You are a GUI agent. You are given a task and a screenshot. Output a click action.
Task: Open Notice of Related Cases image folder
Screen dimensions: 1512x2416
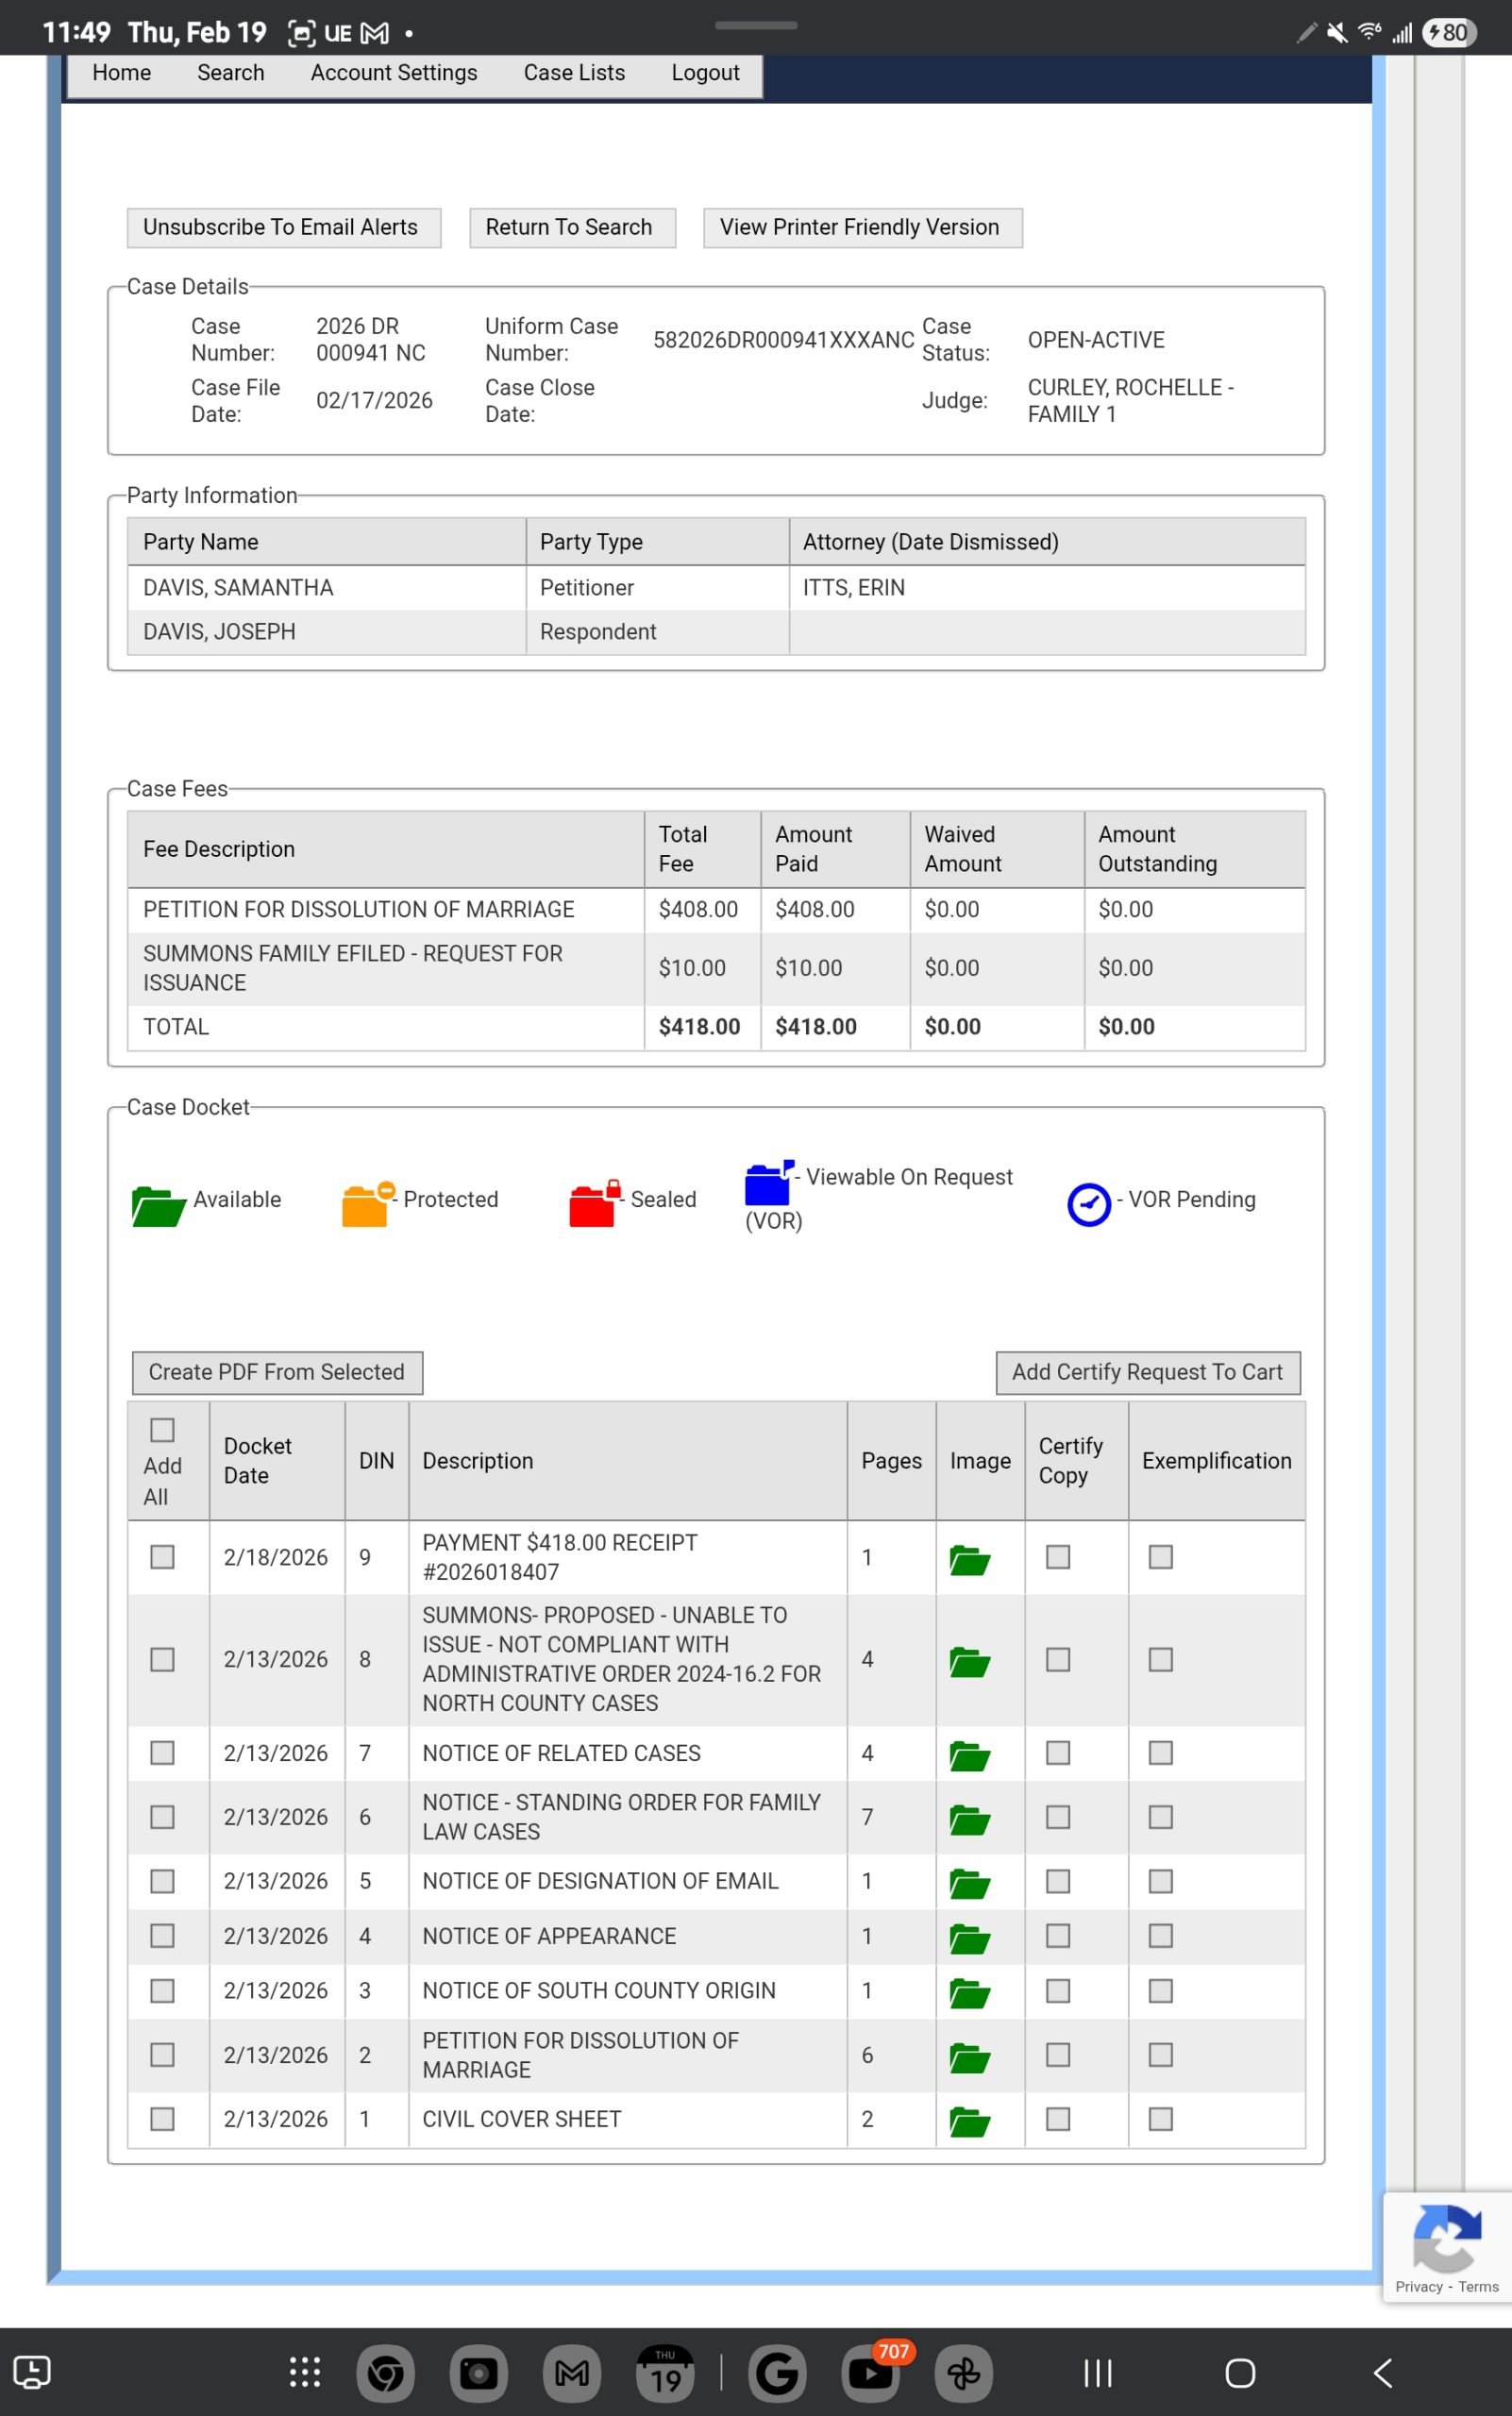click(x=968, y=1755)
